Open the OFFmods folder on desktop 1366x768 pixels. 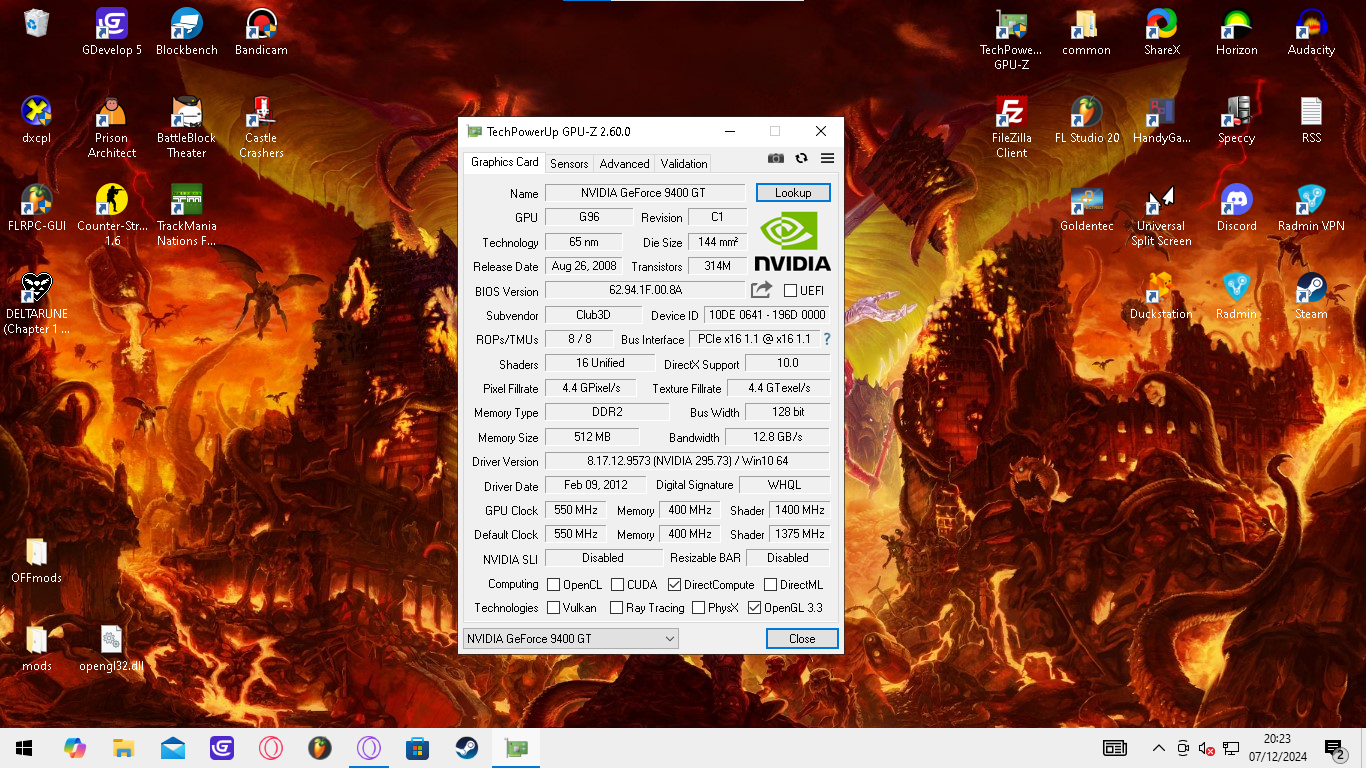37,560
